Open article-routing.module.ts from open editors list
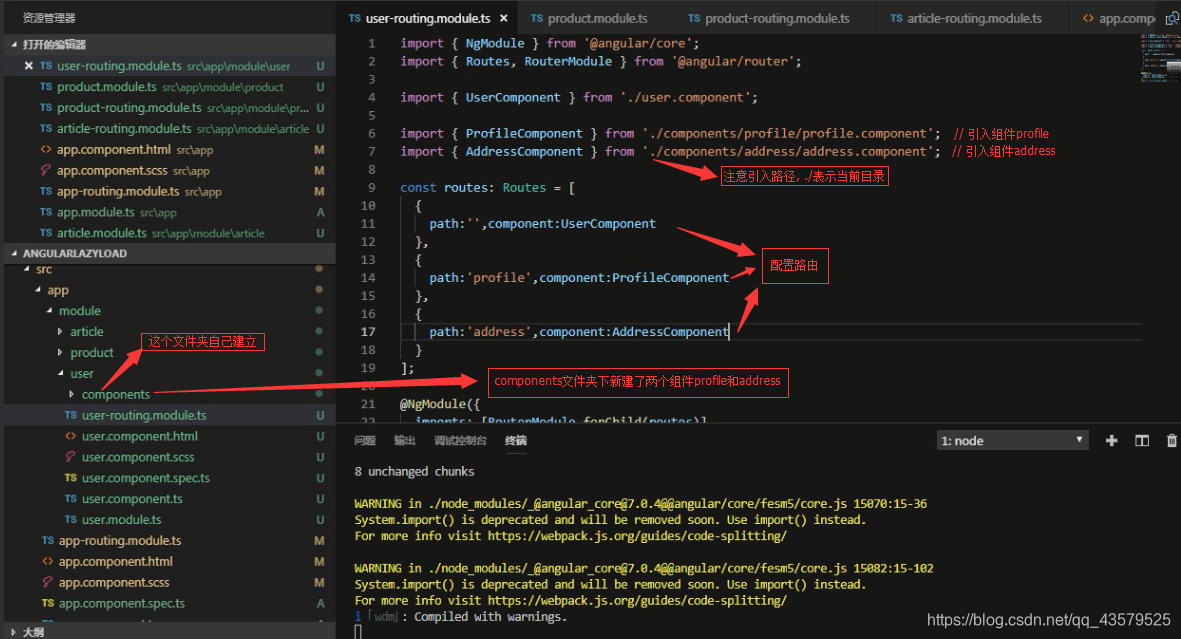1181x639 pixels. [x=169, y=129]
